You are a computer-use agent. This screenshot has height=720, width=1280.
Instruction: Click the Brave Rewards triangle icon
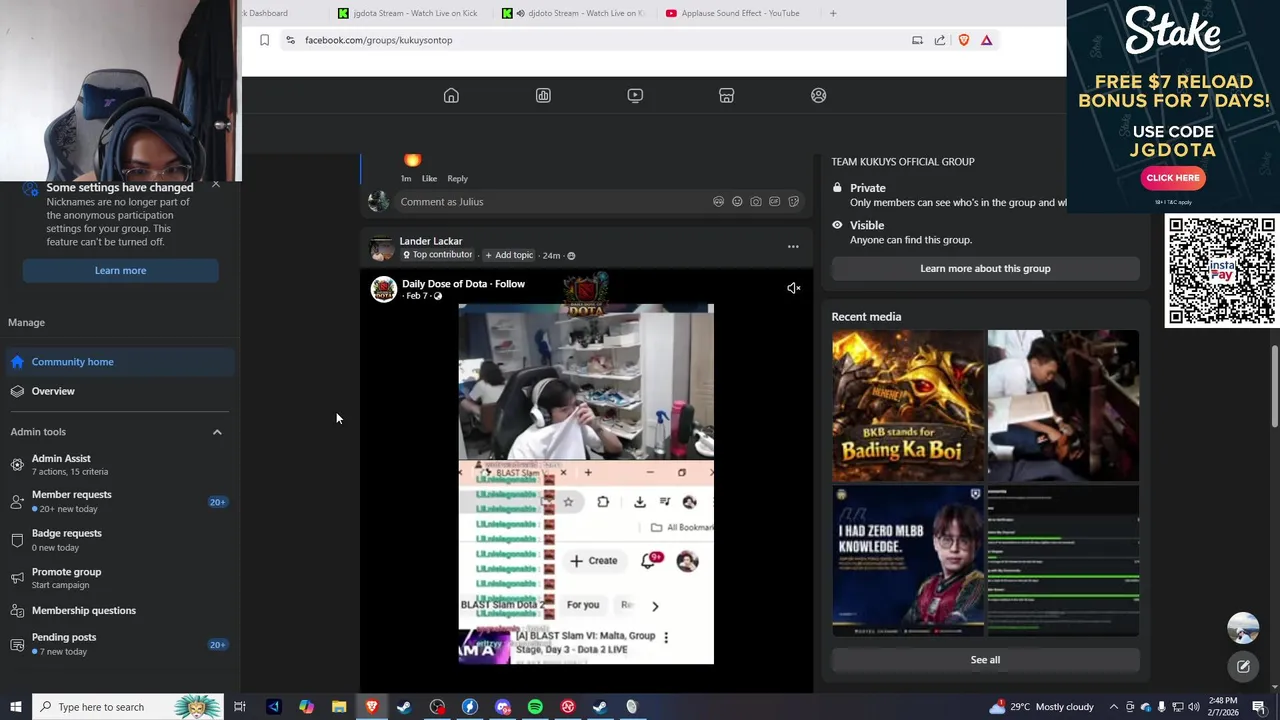pos(987,40)
